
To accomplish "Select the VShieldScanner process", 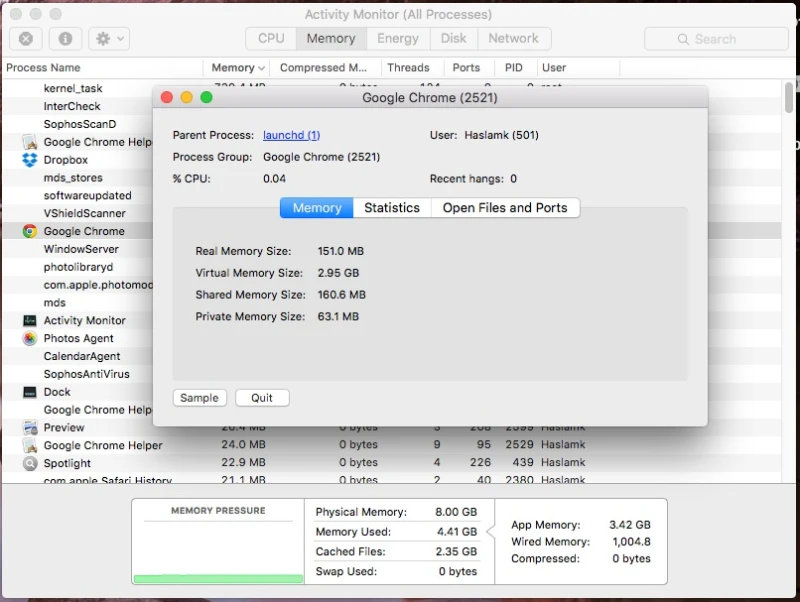I will click(x=84, y=213).
